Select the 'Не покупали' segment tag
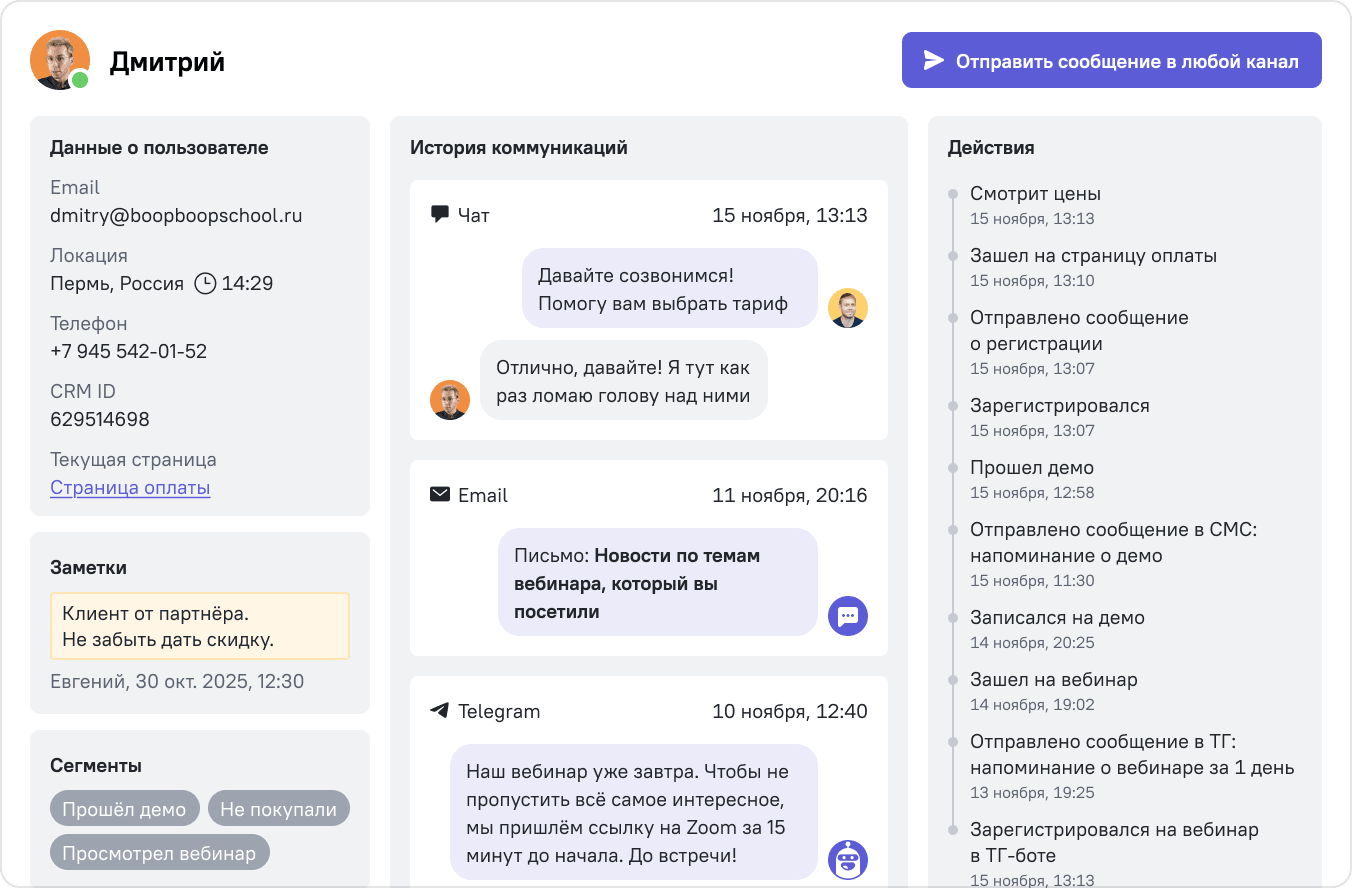Image resolution: width=1352 pixels, height=888 pixels. coord(279,809)
